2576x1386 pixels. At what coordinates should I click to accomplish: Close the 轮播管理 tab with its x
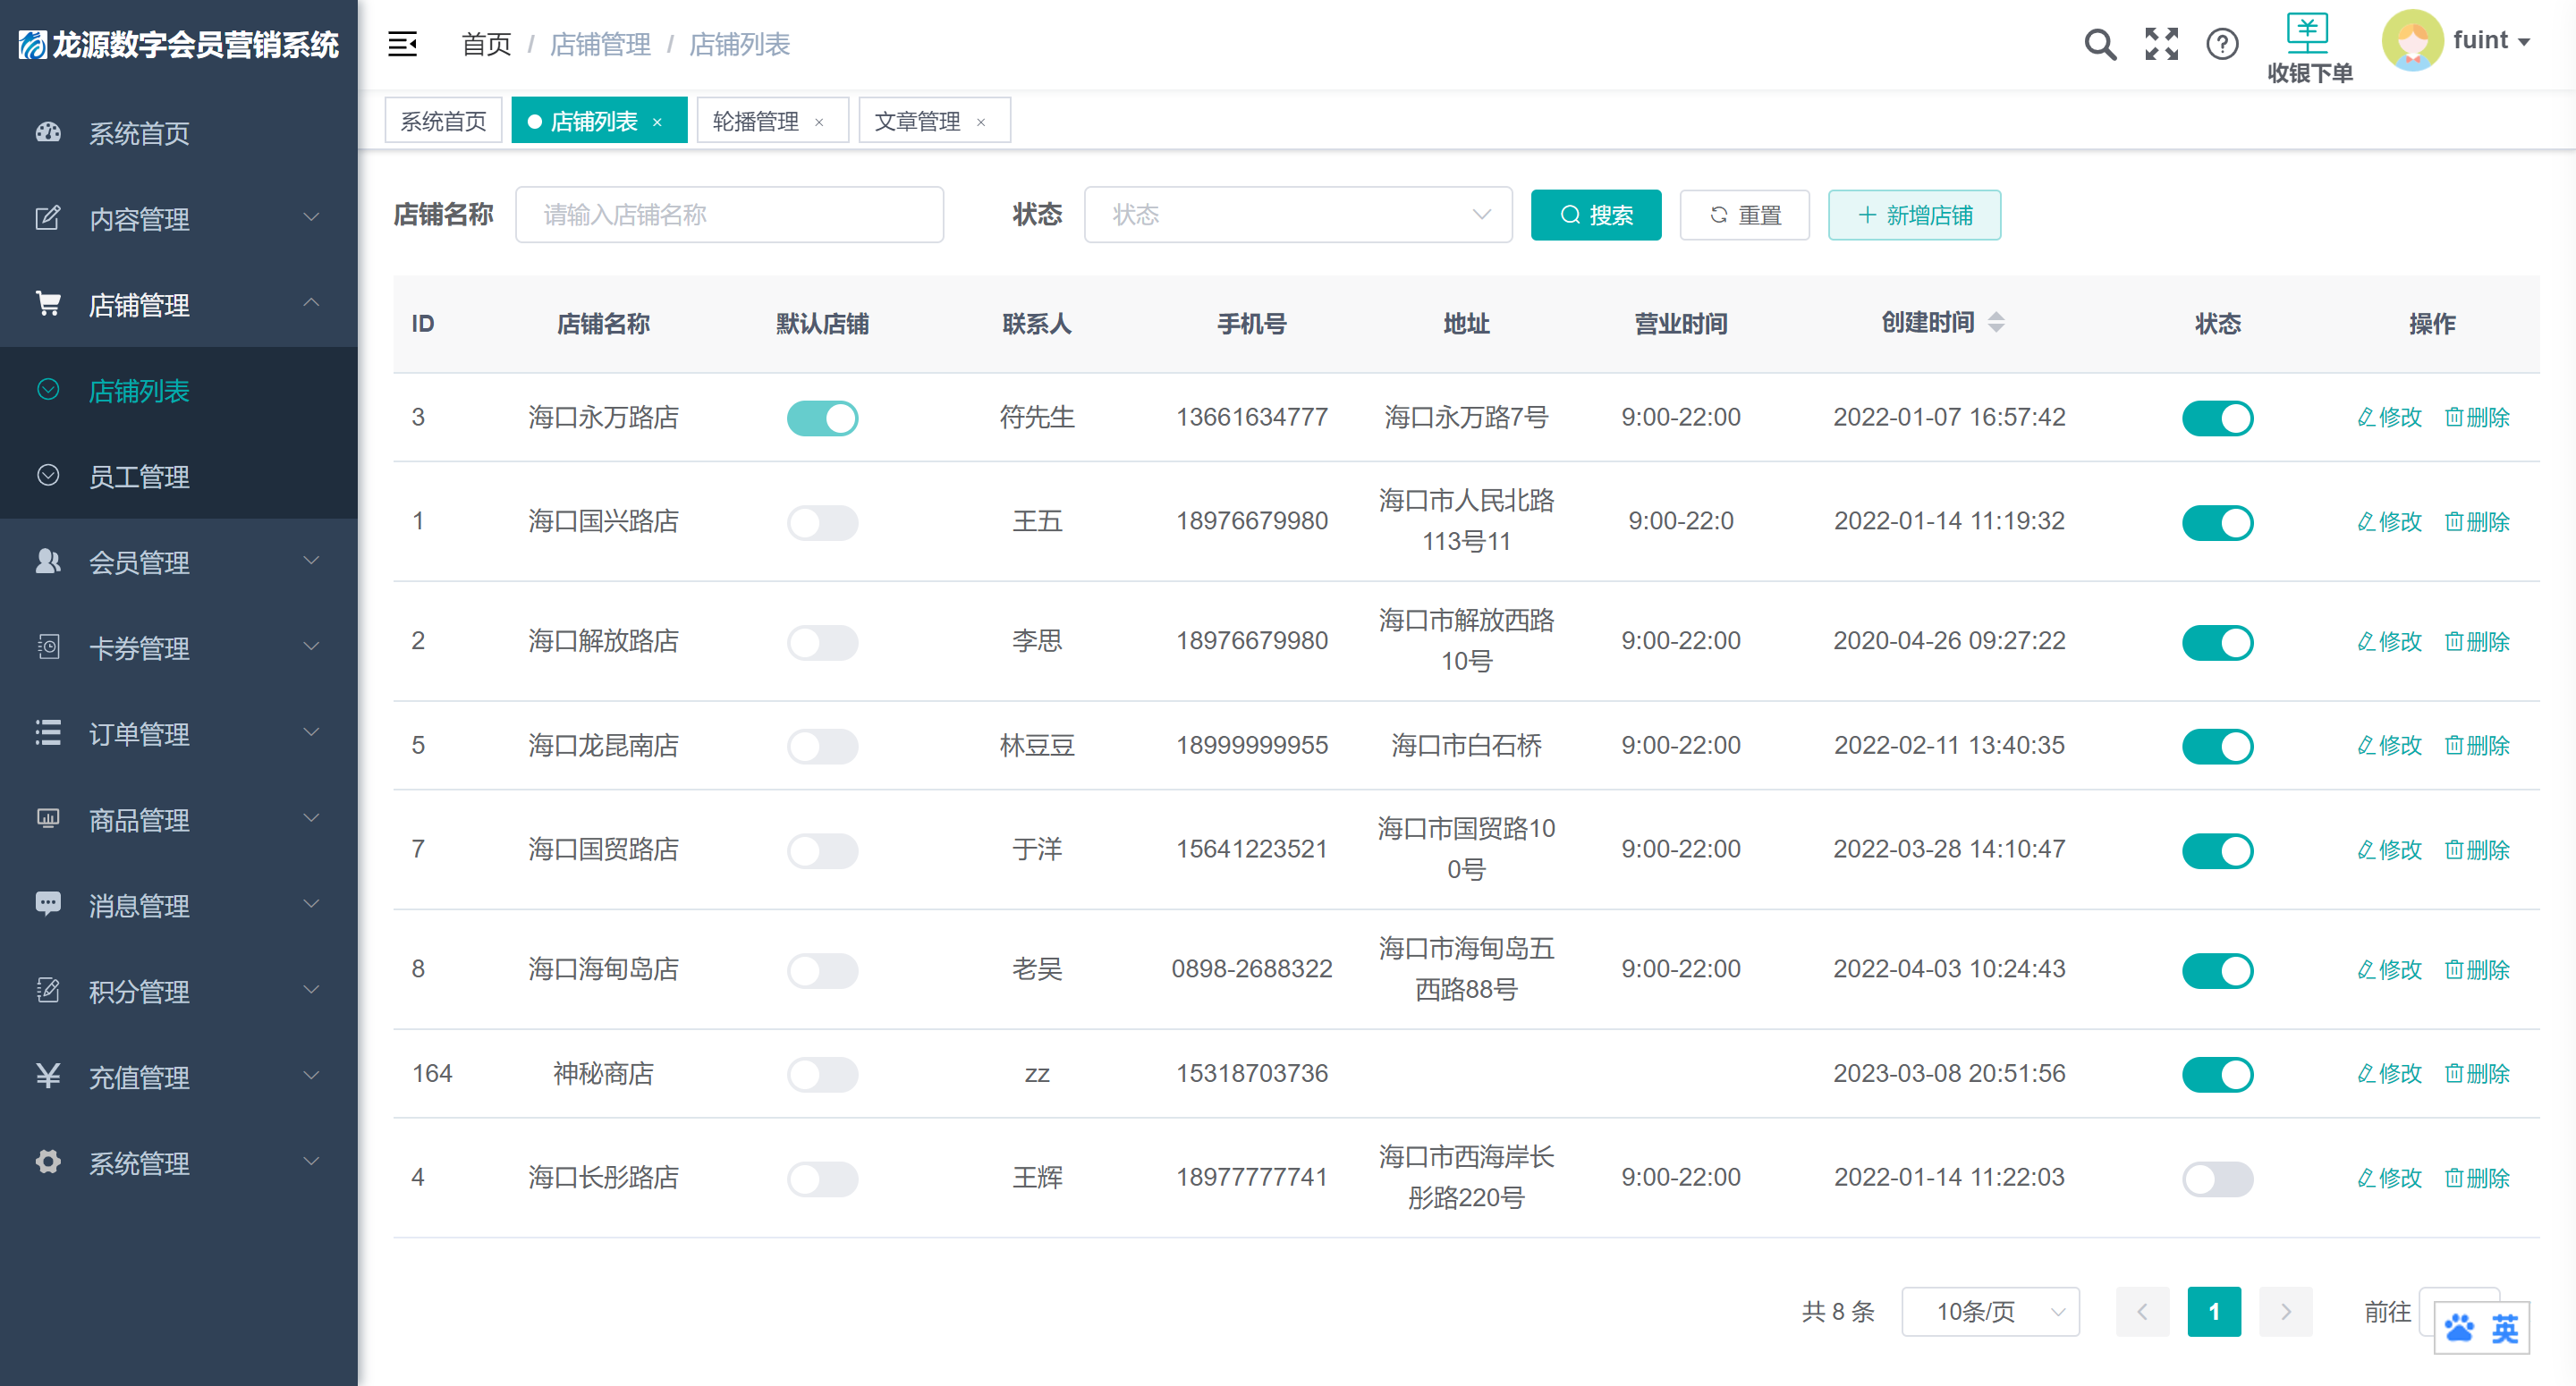(x=819, y=122)
